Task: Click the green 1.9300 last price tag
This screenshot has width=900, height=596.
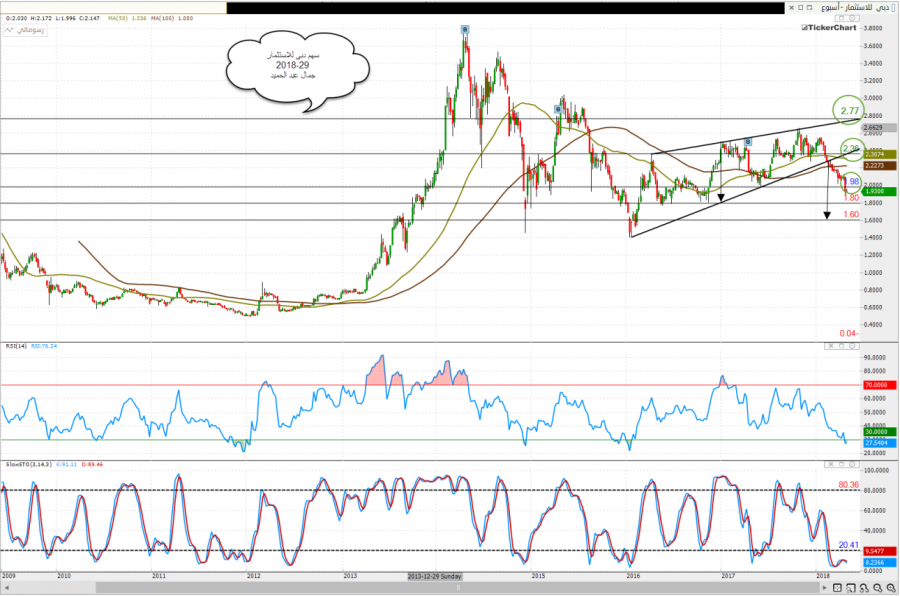Action: click(879, 191)
